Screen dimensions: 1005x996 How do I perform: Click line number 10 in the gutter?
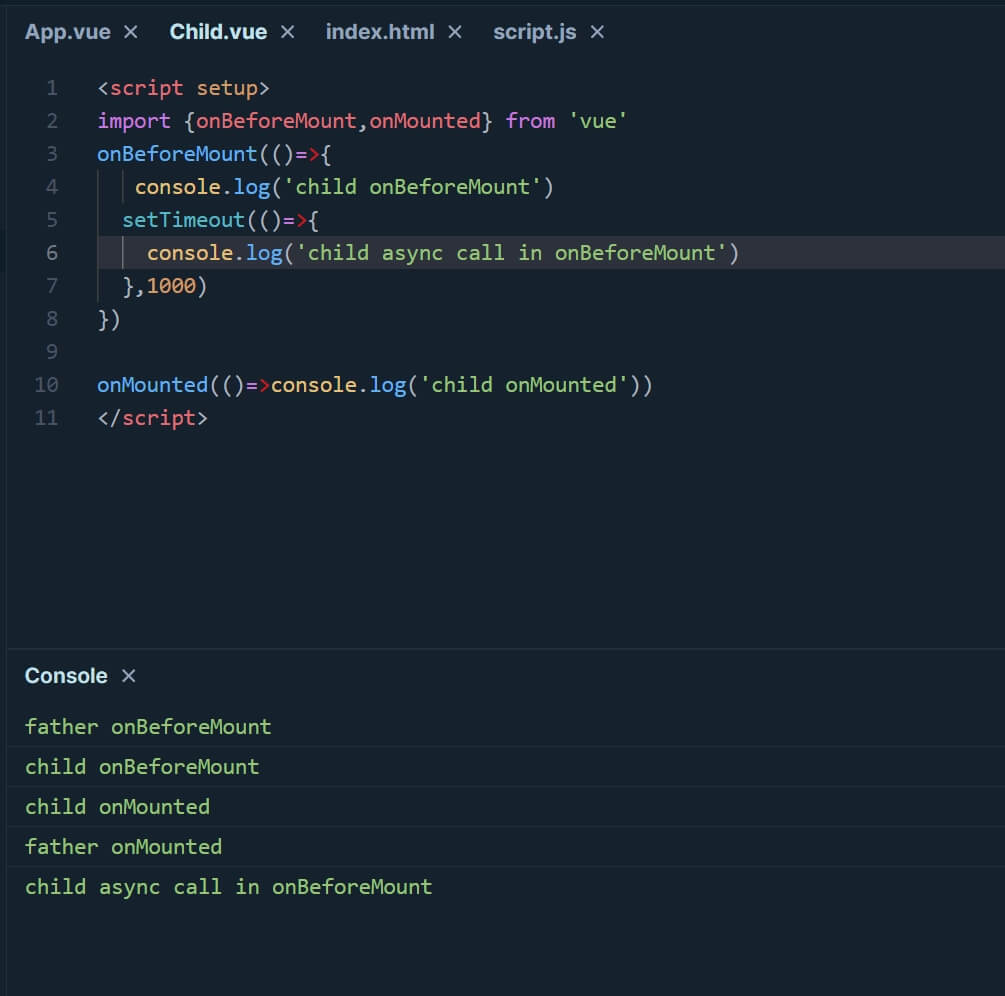pos(47,385)
